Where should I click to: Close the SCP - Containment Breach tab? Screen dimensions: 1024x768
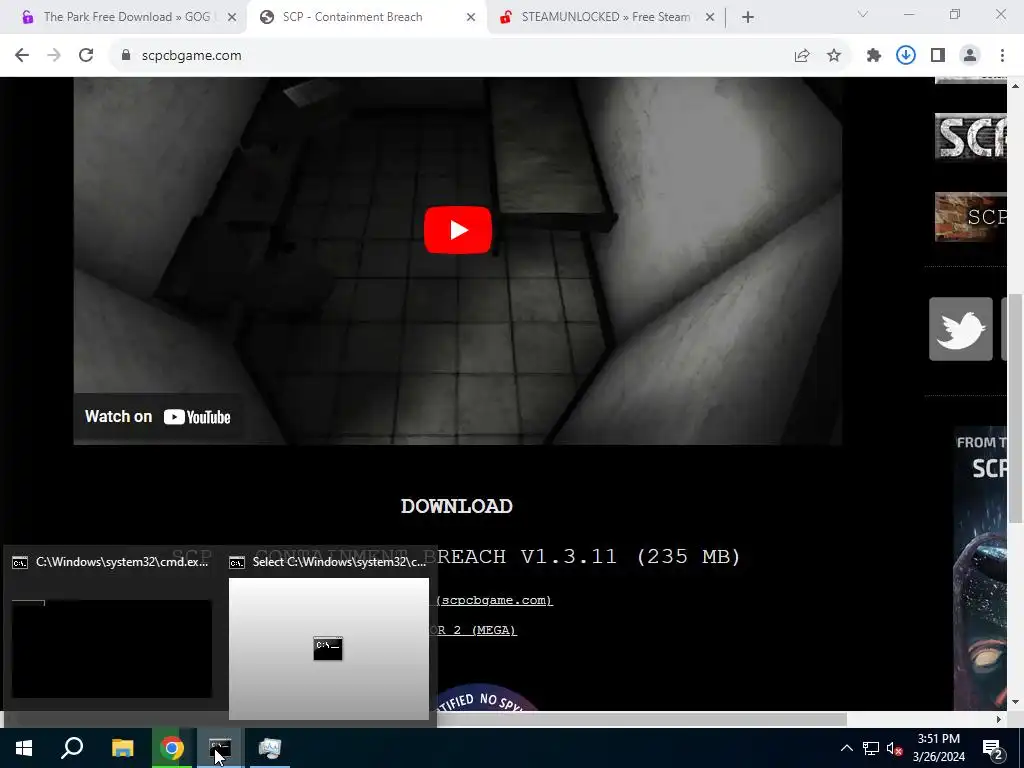pyautogui.click(x=471, y=17)
